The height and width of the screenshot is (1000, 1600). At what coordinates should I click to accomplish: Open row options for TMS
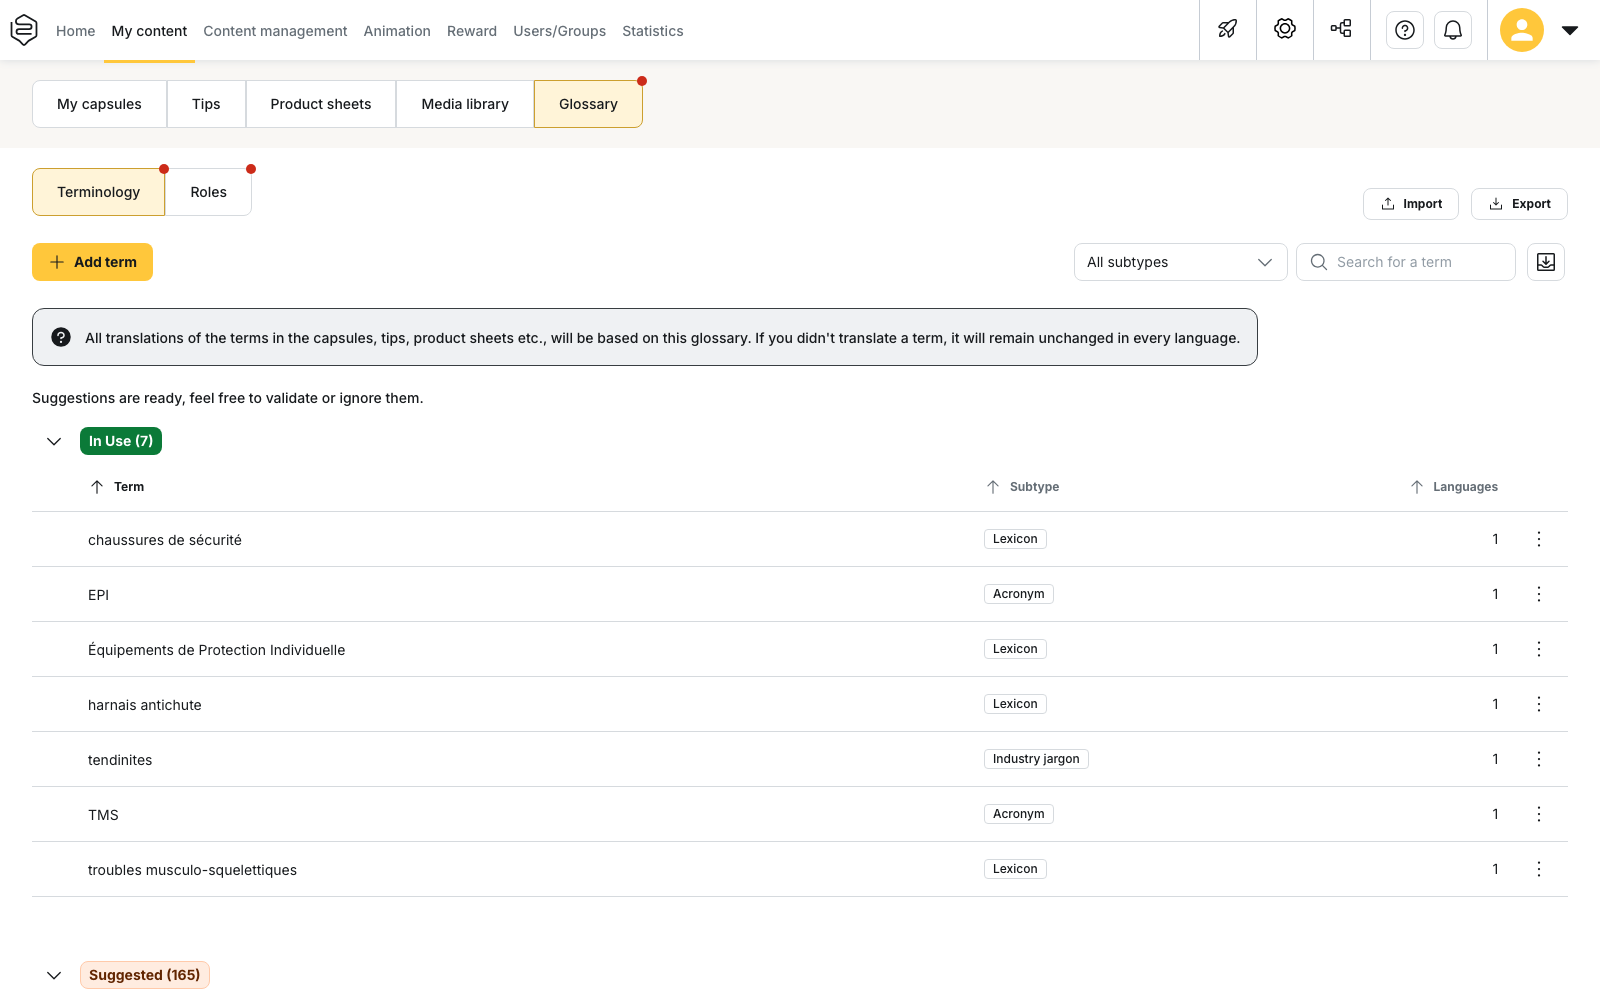pos(1539,814)
